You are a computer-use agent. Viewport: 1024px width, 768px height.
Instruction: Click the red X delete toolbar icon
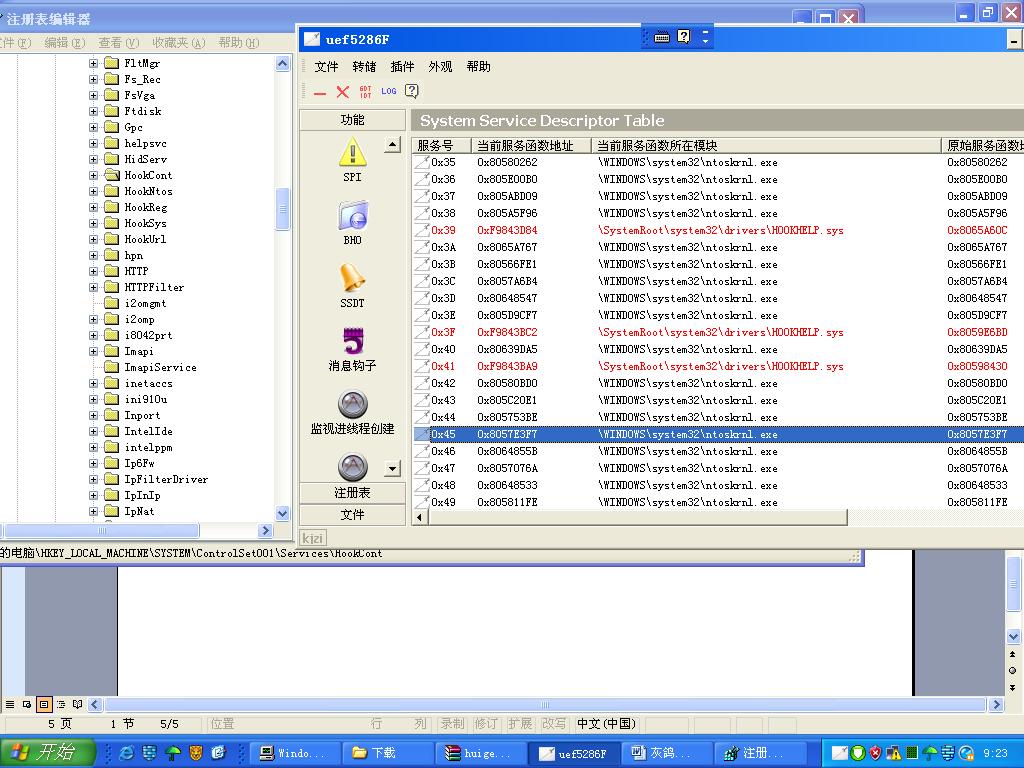click(x=342, y=92)
